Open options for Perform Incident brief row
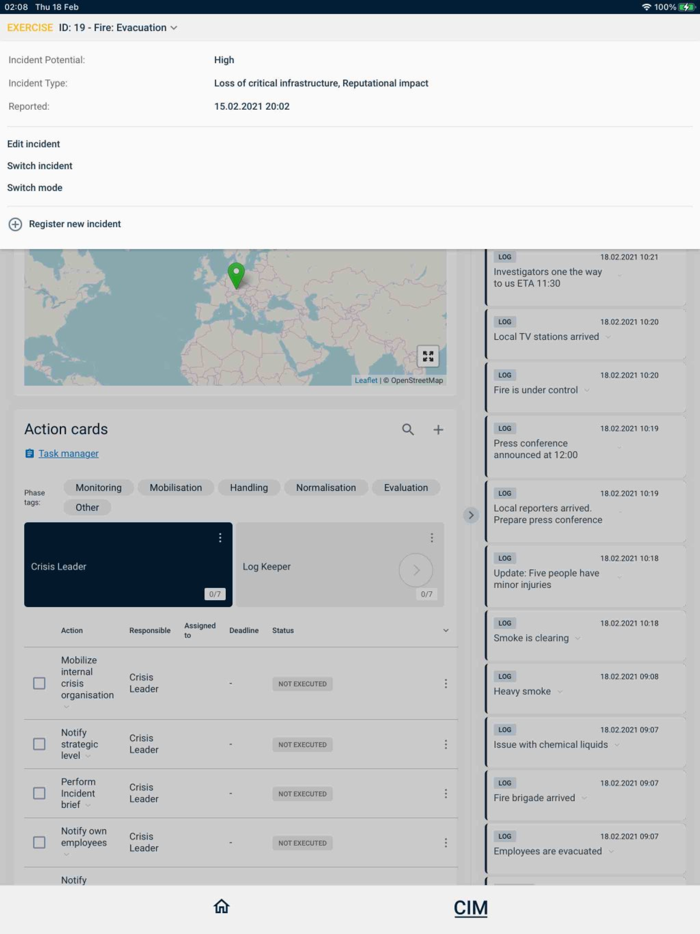The image size is (700, 934). [x=446, y=793]
